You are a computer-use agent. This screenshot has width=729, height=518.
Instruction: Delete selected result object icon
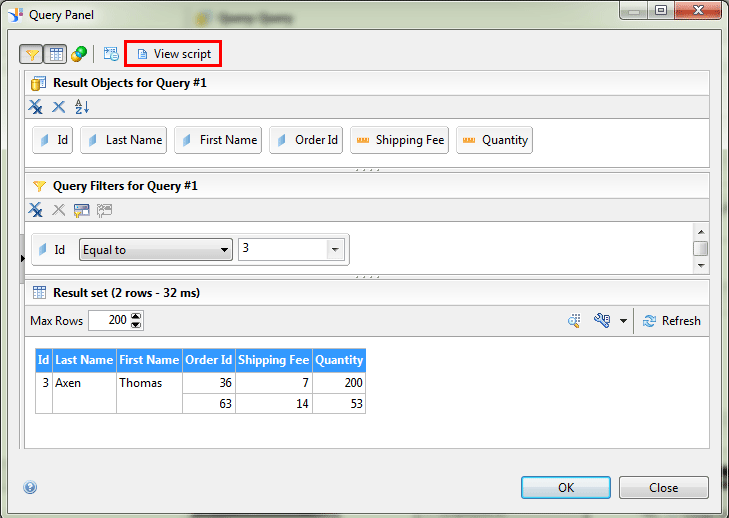point(59,107)
